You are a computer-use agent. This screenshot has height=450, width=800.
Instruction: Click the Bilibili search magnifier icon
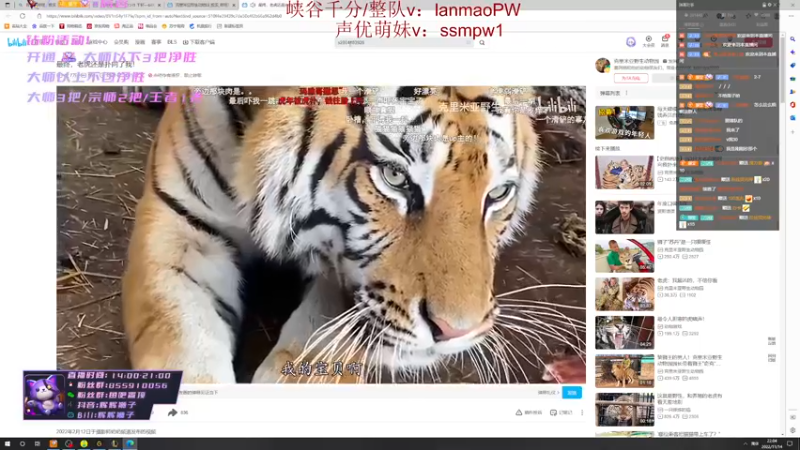pyautogui.click(x=482, y=43)
